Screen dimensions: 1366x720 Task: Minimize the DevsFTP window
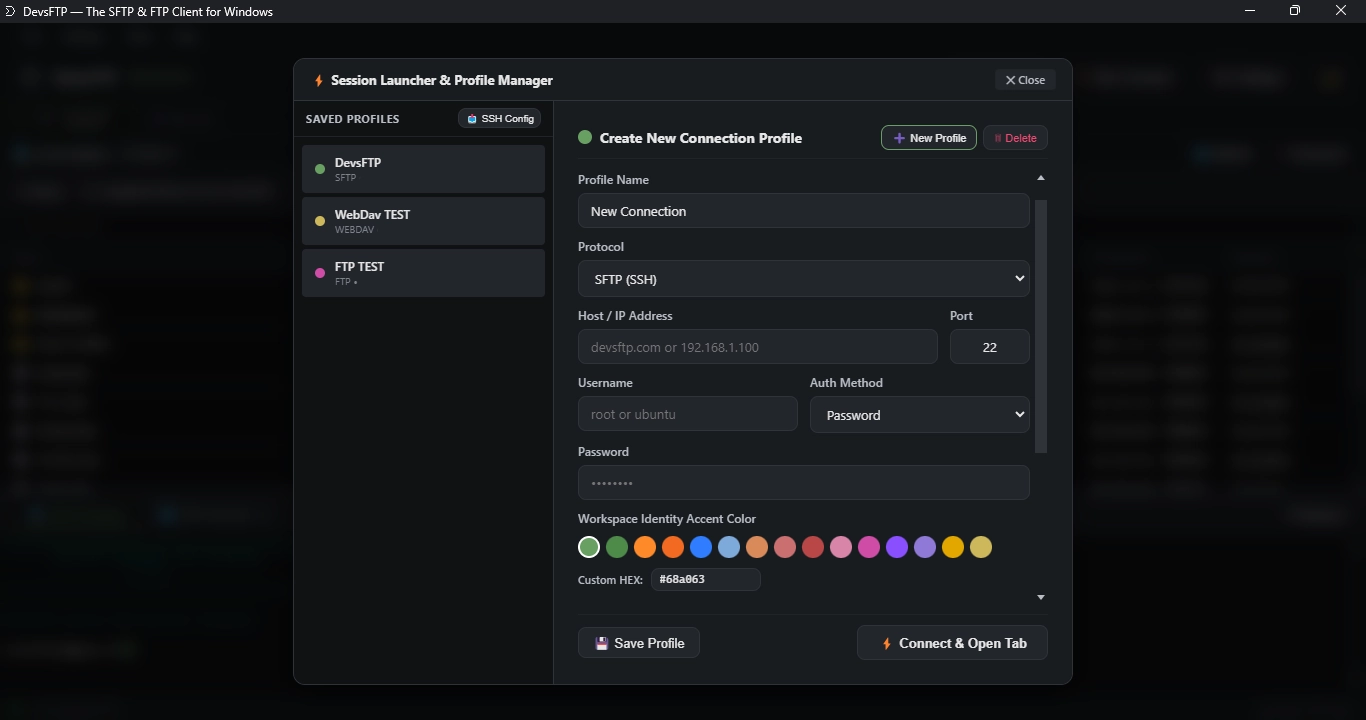pos(1250,11)
